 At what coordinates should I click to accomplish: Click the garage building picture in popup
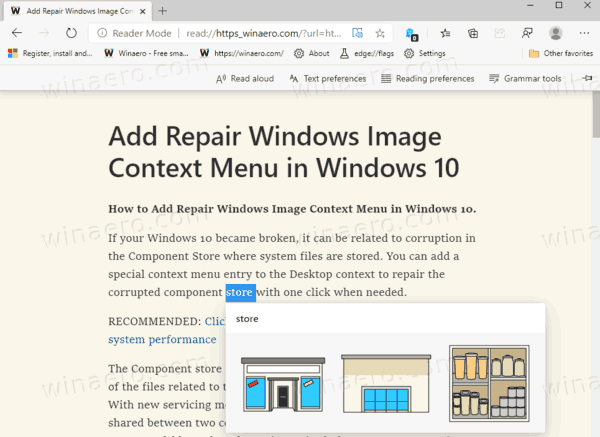[386, 383]
